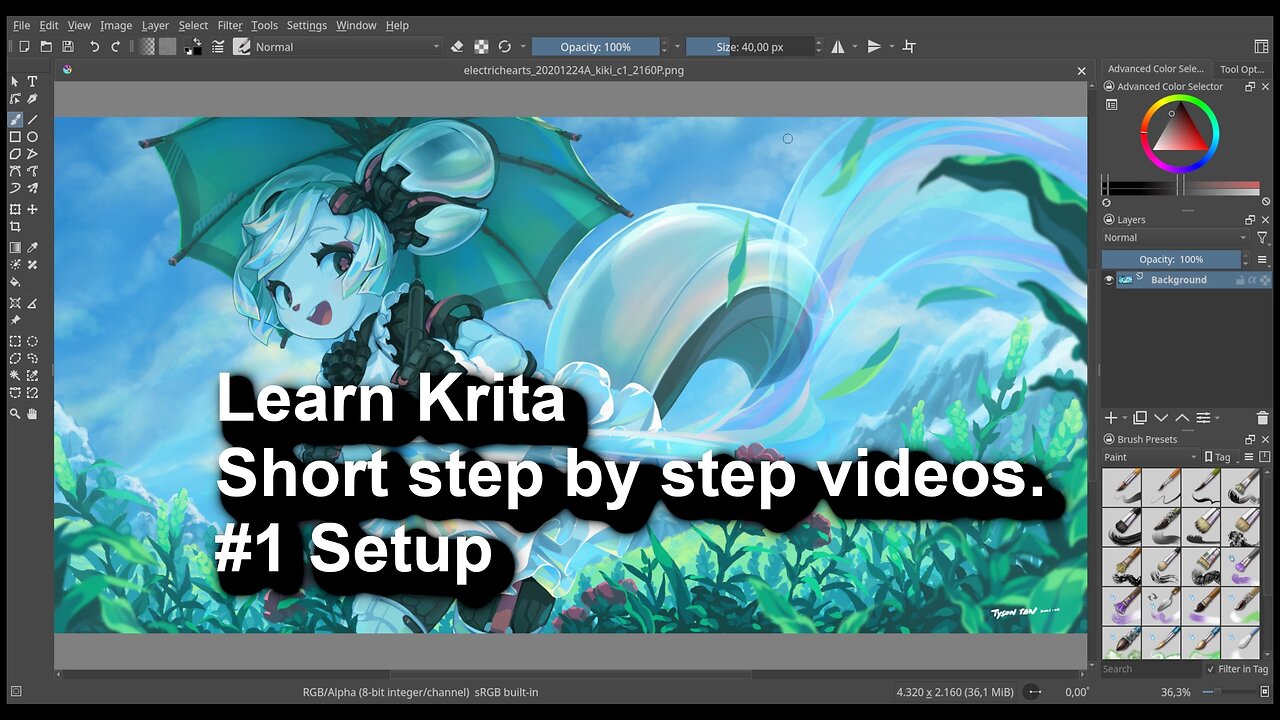The image size is (1280, 720).
Task: Click the Choose brush preset button
Action: (241, 46)
